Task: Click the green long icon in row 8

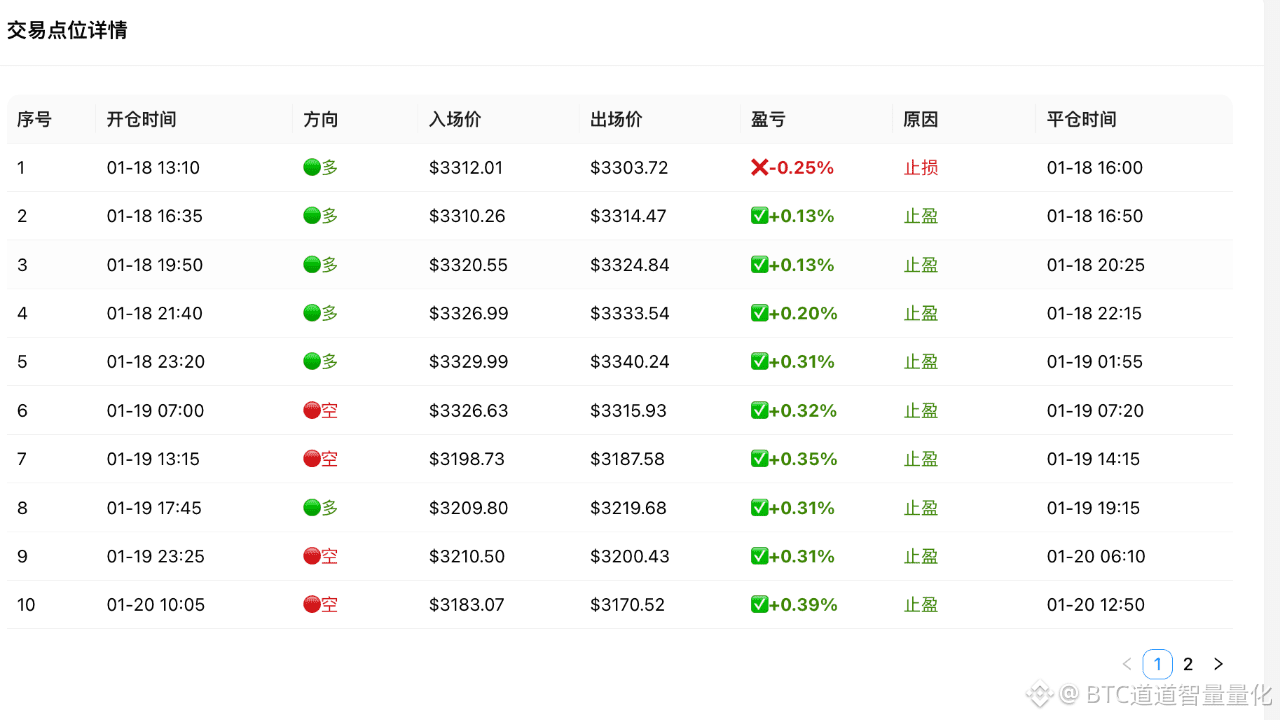Action: point(311,508)
